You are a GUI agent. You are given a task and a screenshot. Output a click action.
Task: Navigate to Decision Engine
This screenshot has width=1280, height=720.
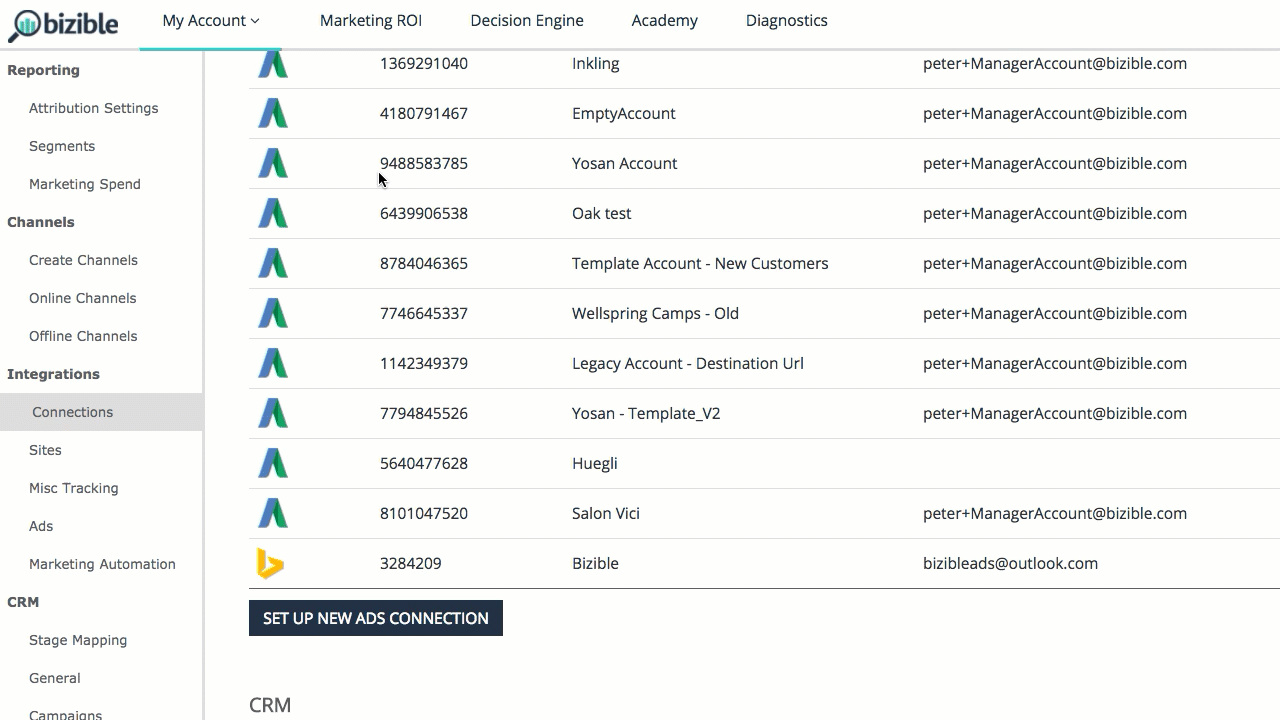coord(527,20)
